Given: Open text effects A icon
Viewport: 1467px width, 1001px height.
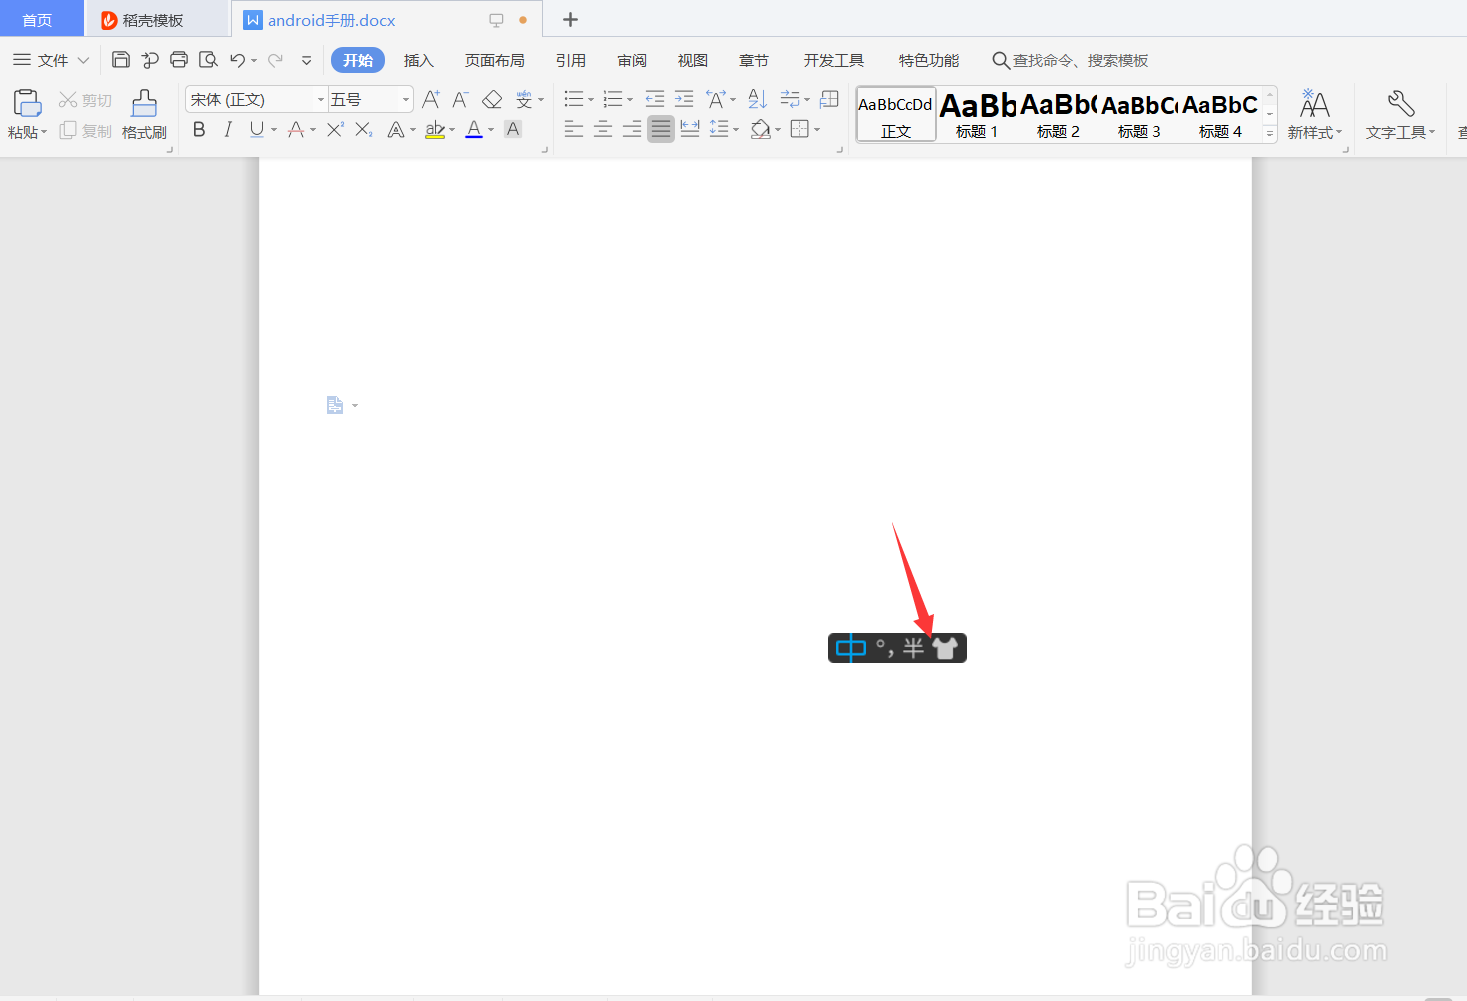Looking at the screenshot, I should pyautogui.click(x=396, y=129).
